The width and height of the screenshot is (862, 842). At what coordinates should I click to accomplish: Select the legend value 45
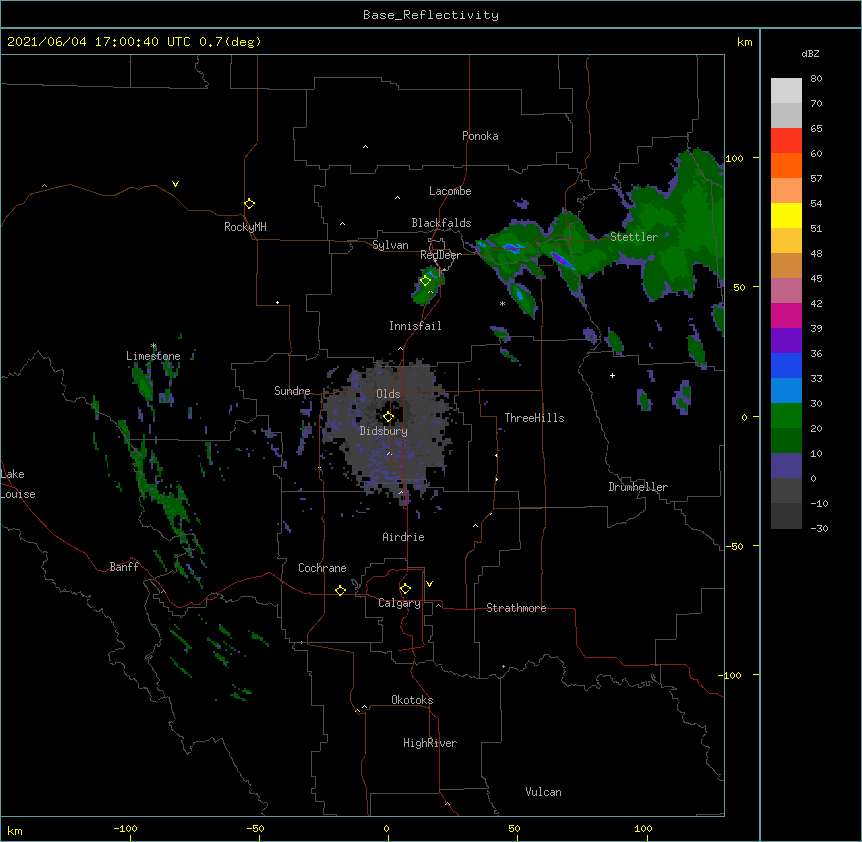[816, 279]
